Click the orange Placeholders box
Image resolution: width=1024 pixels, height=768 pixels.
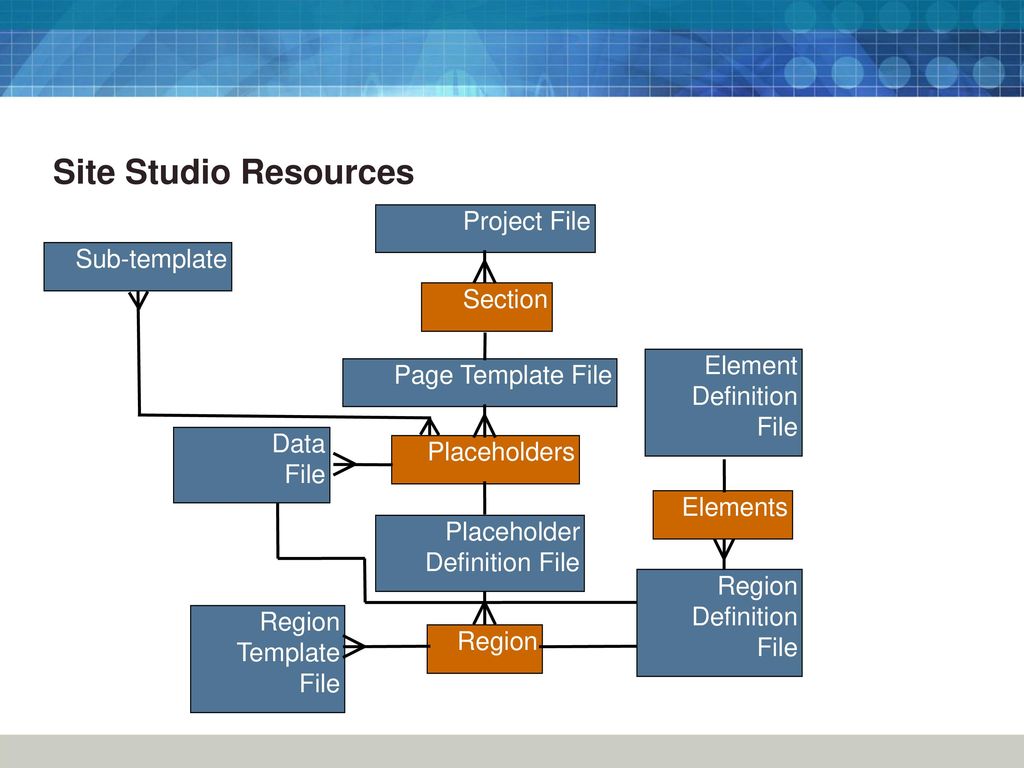coord(485,460)
